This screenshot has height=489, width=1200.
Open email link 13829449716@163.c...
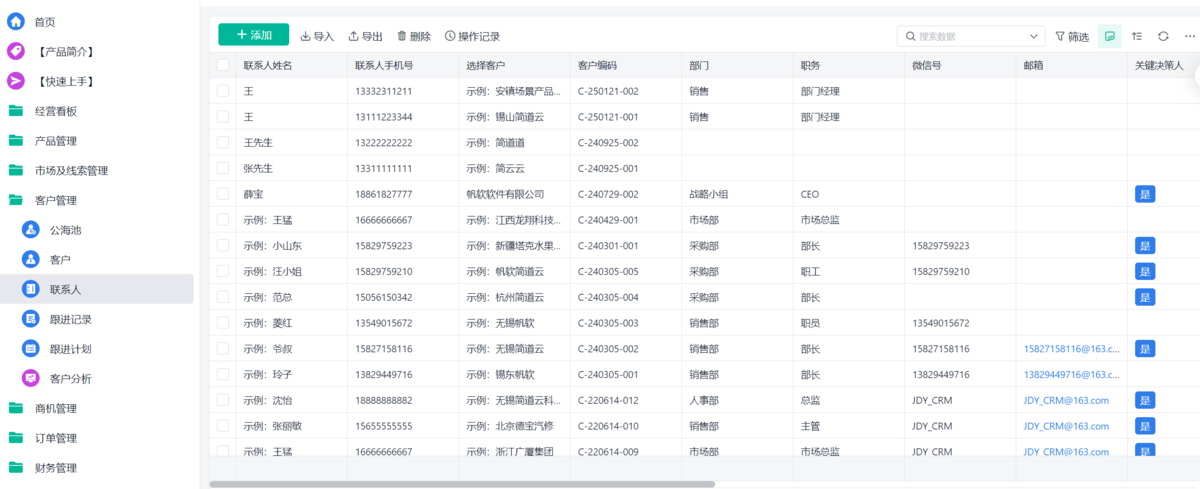pos(1071,374)
